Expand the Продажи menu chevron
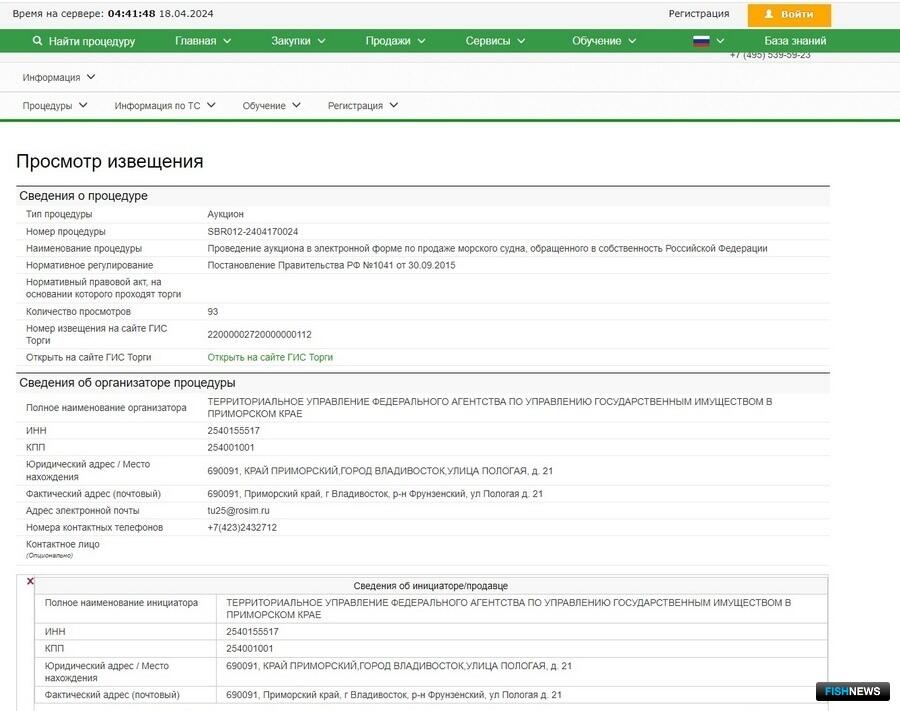The image size is (900, 711). [x=421, y=41]
